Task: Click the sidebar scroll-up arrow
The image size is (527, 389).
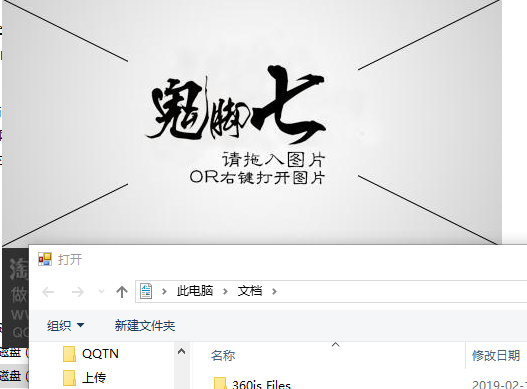Action: click(181, 352)
